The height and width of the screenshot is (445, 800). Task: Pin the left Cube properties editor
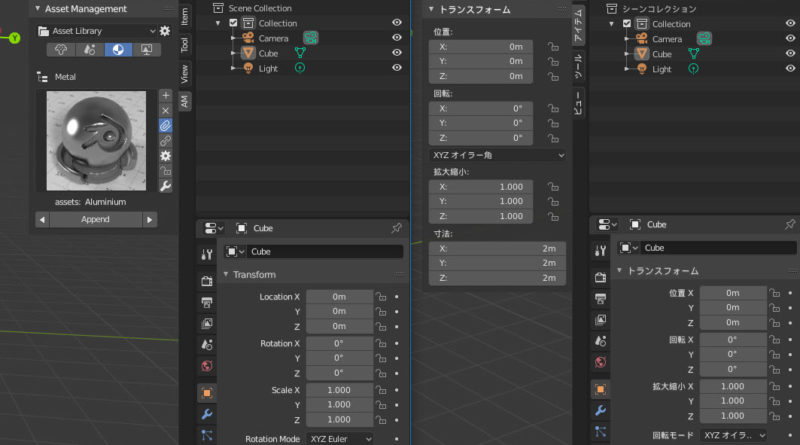click(x=396, y=228)
